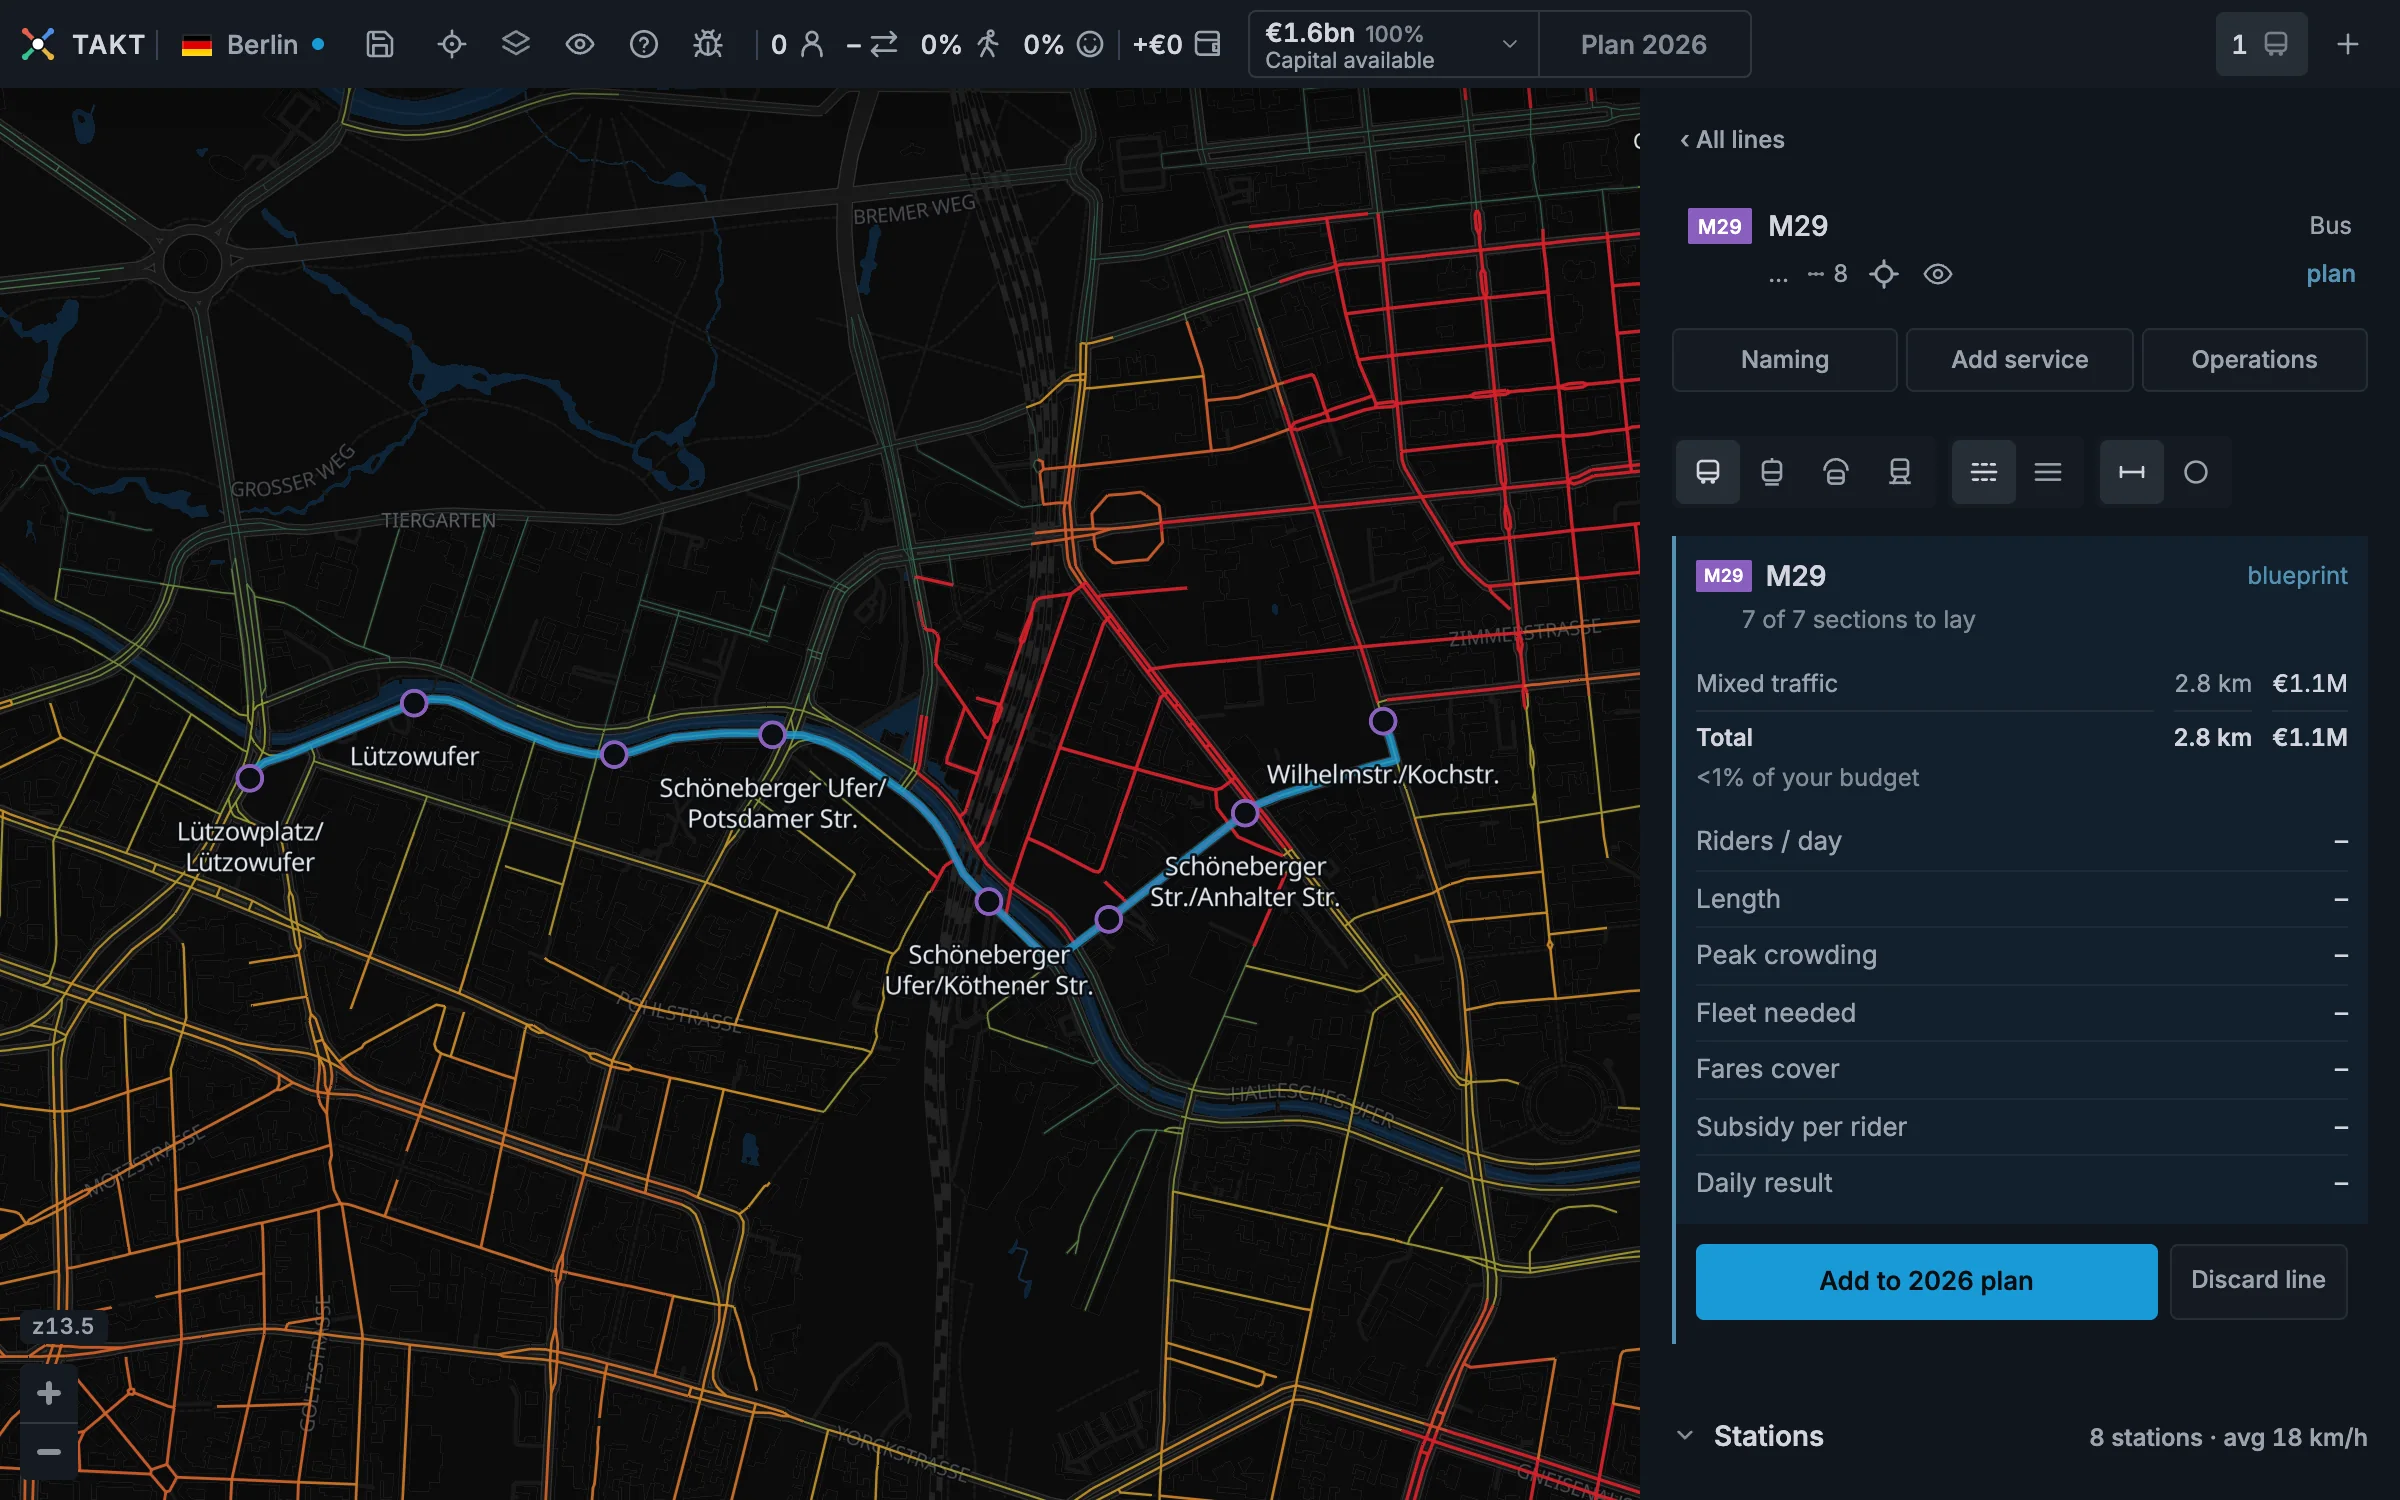Select mixed traffic dashed lane option
2400x1500 pixels.
pyautogui.click(x=1984, y=472)
